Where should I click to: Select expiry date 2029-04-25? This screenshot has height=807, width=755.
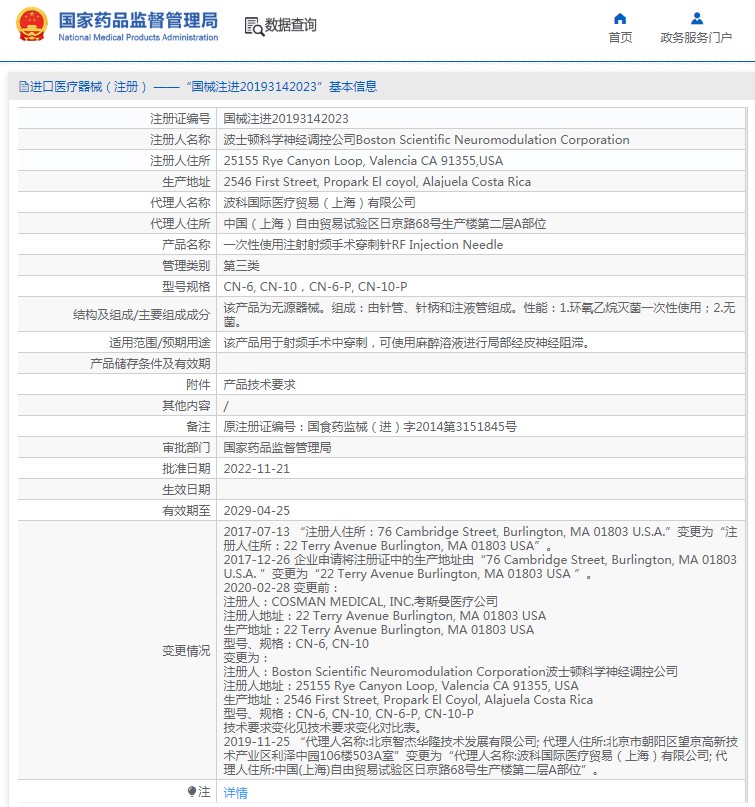[256, 511]
